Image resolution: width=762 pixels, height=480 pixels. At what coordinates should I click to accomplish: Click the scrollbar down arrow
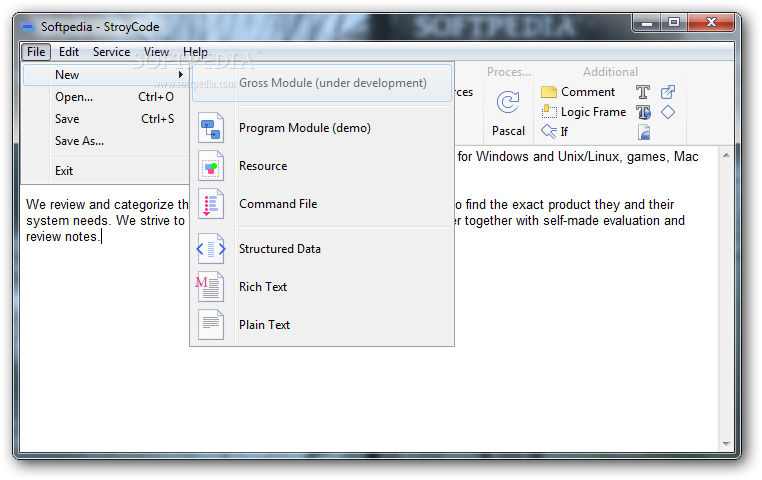(726, 444)
